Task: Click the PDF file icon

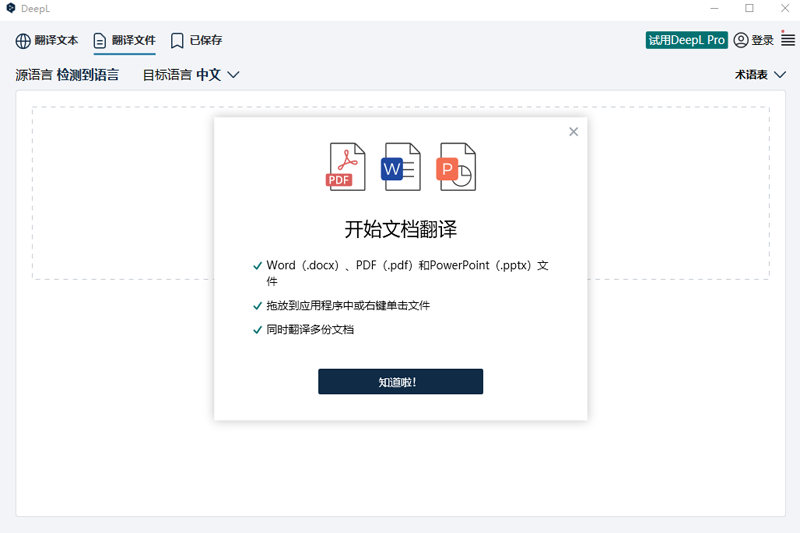Action: point(345,167)
